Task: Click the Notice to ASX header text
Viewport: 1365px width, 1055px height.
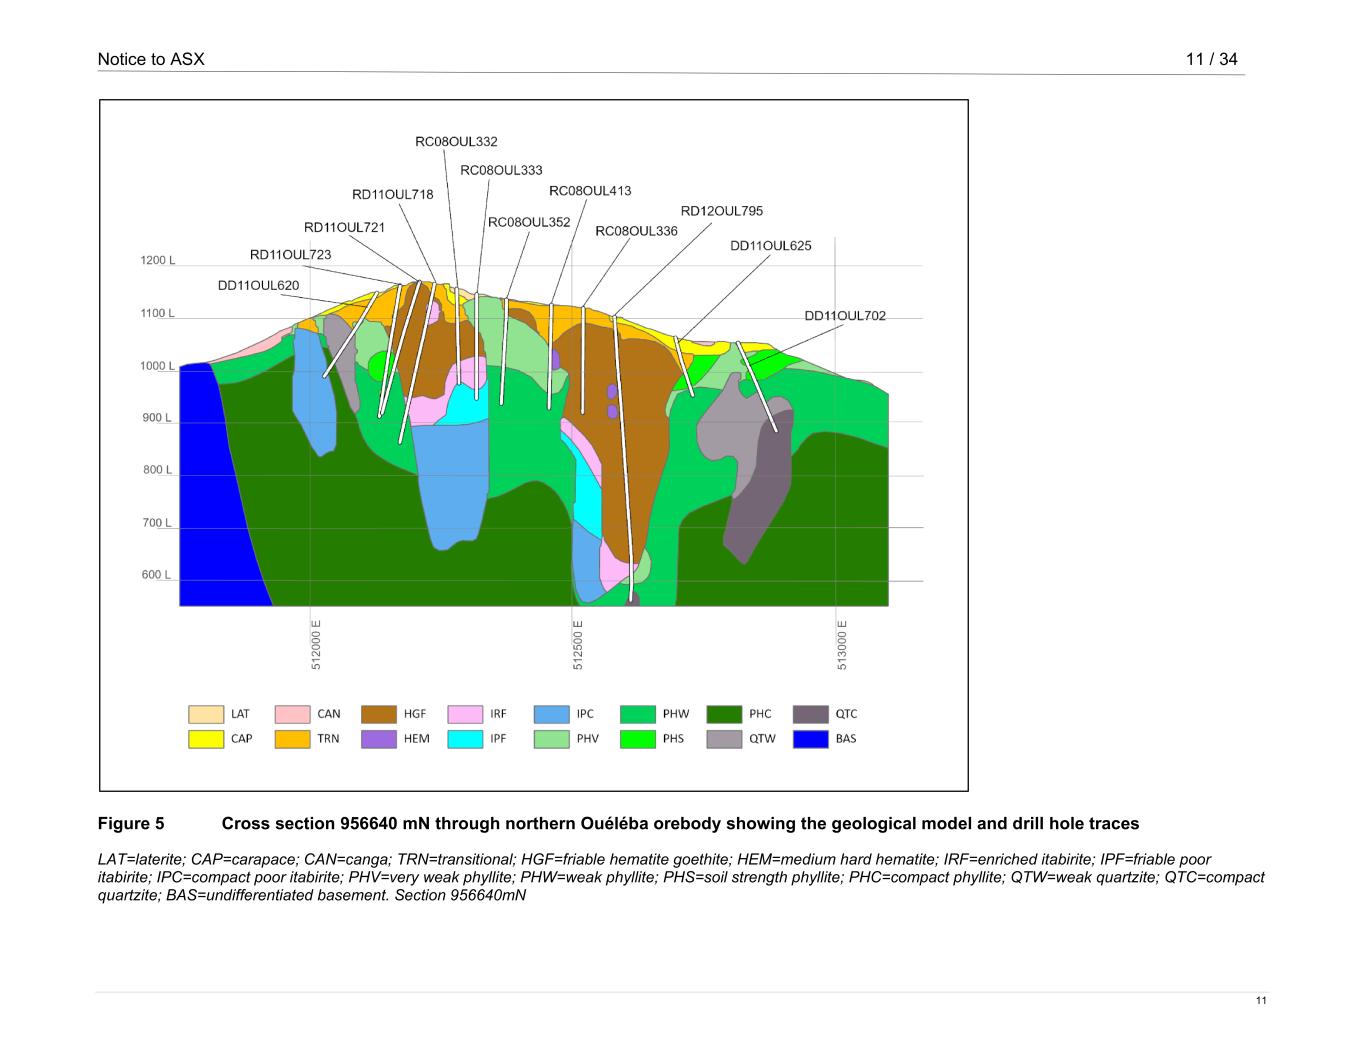Action: (x=151, y=59)
